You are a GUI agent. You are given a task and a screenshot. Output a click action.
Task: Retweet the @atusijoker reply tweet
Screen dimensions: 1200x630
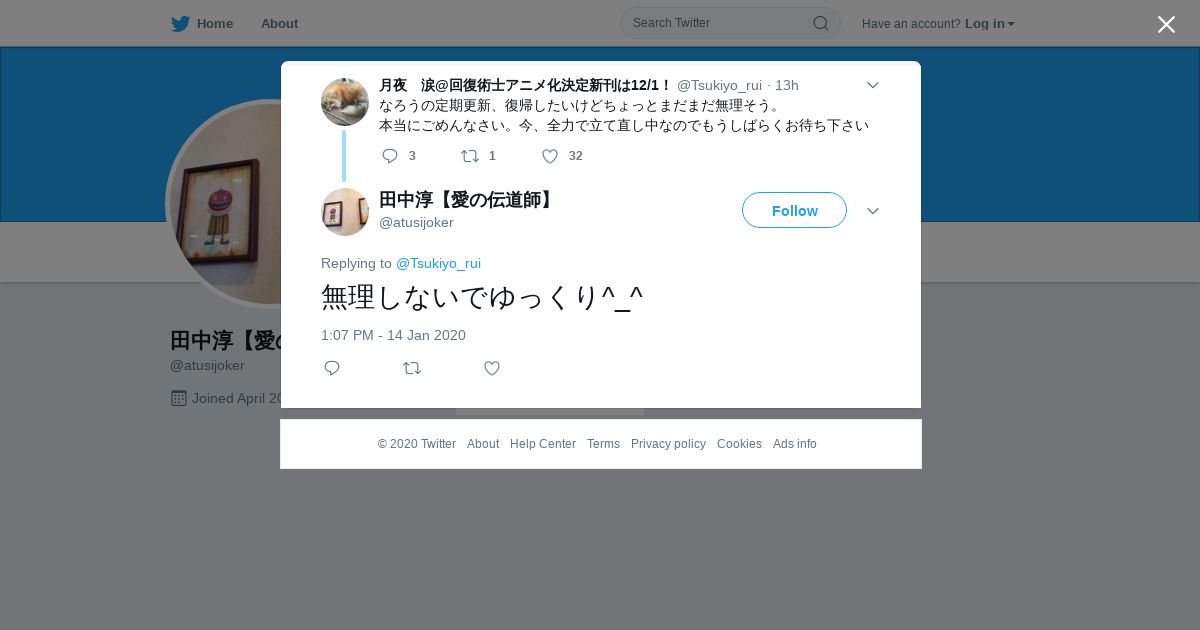[x=411, y=368]
